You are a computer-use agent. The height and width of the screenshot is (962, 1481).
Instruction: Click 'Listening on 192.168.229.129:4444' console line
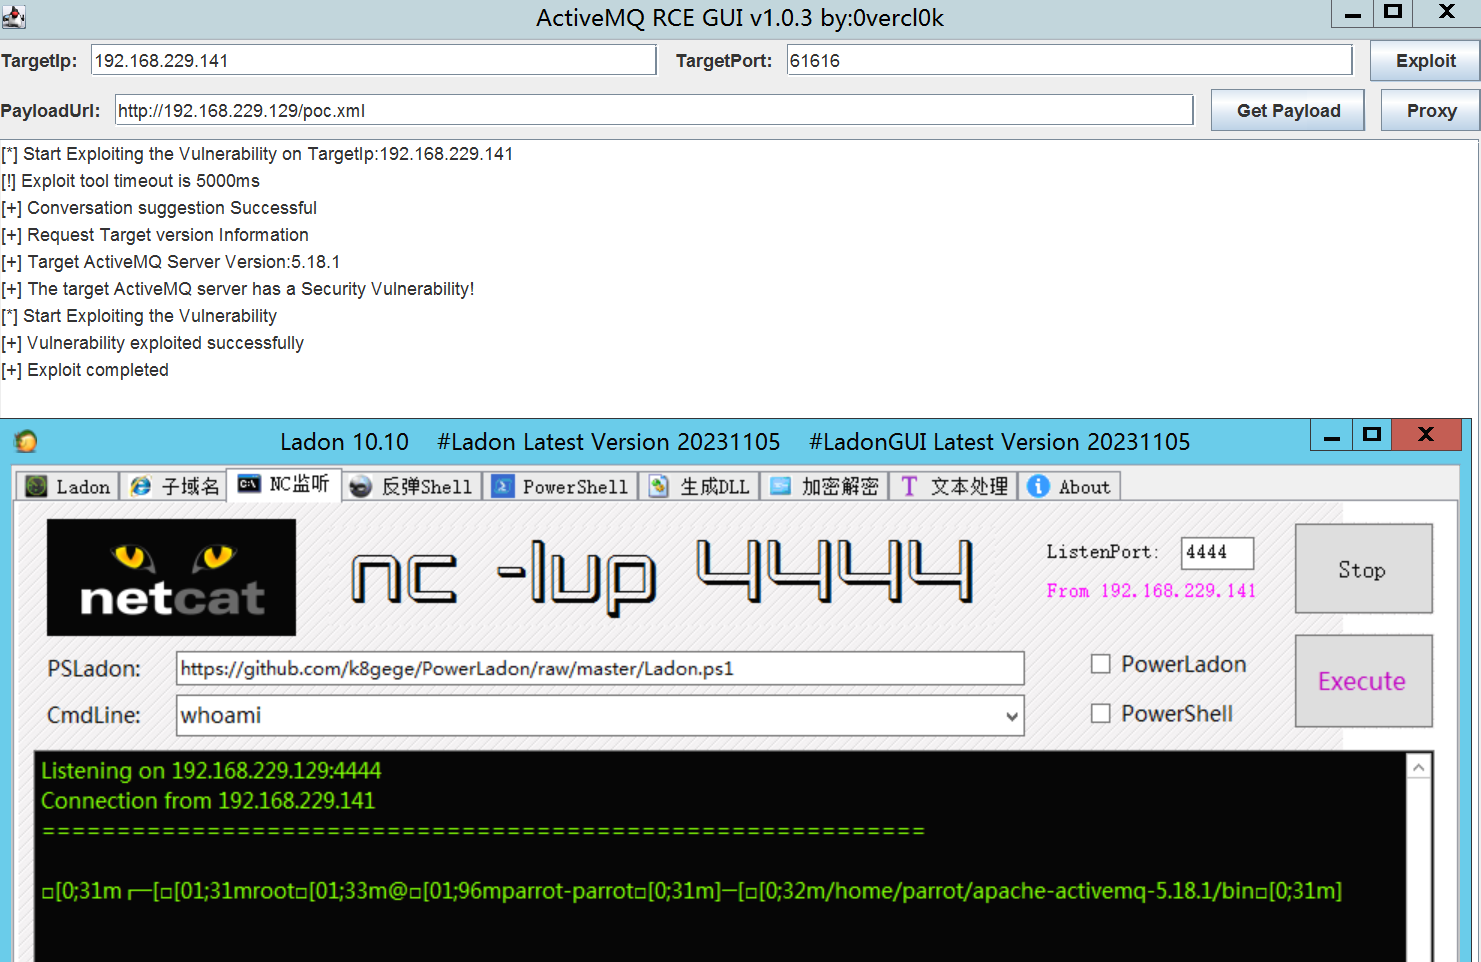click(x=211, y=771)
